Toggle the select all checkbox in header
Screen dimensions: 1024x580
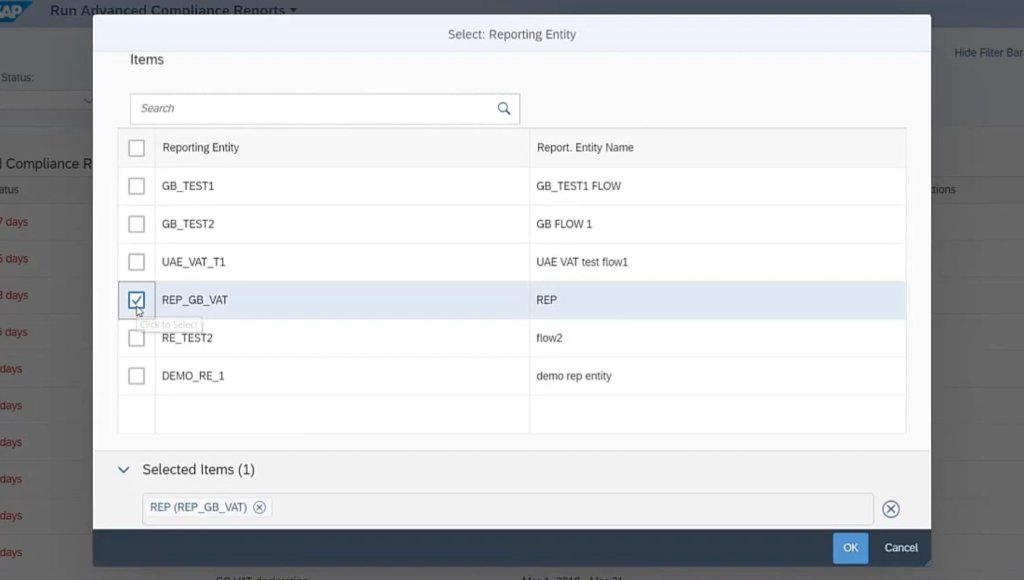[137, 148]
